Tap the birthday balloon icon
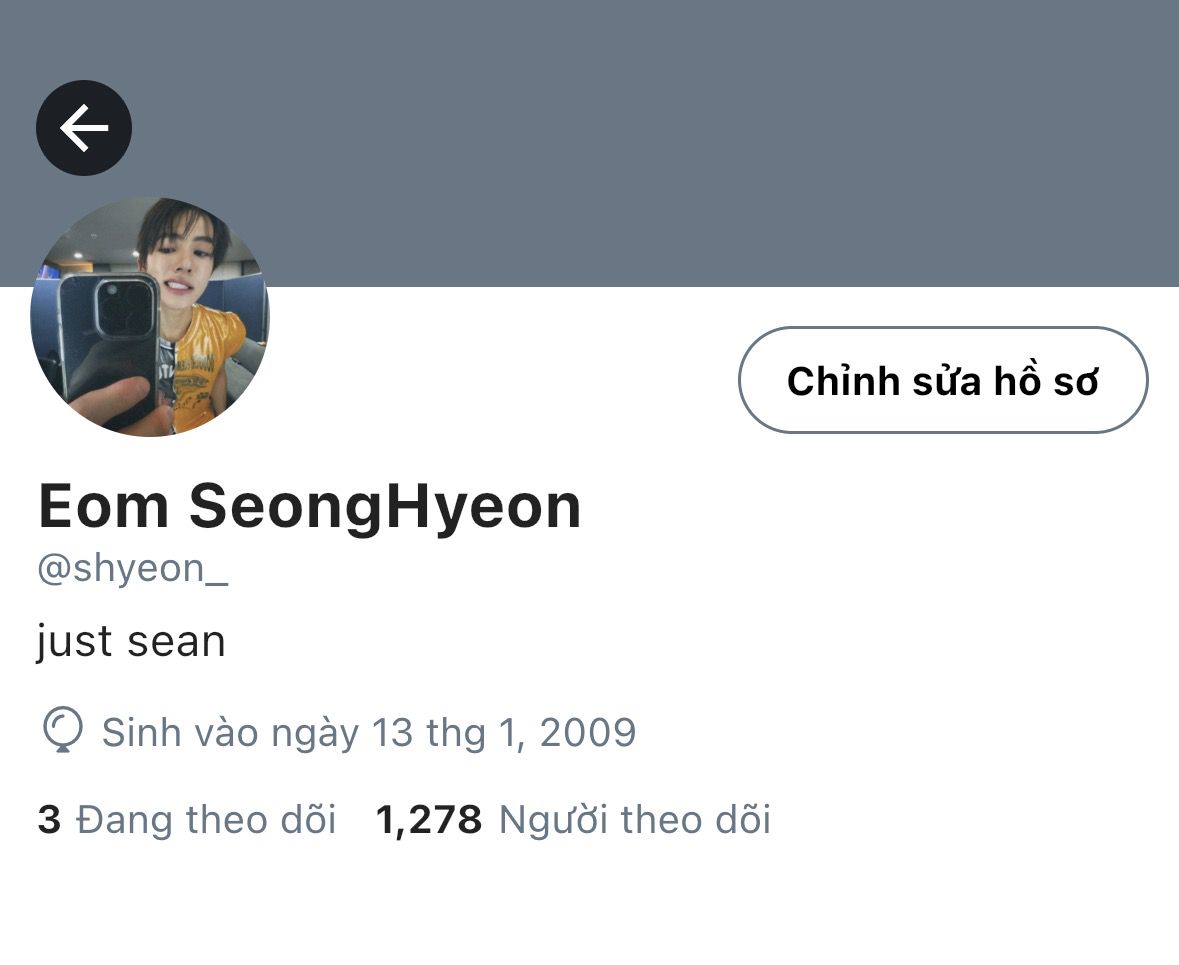Viewport: 1179px width, 965px height. tap(62, 729)
